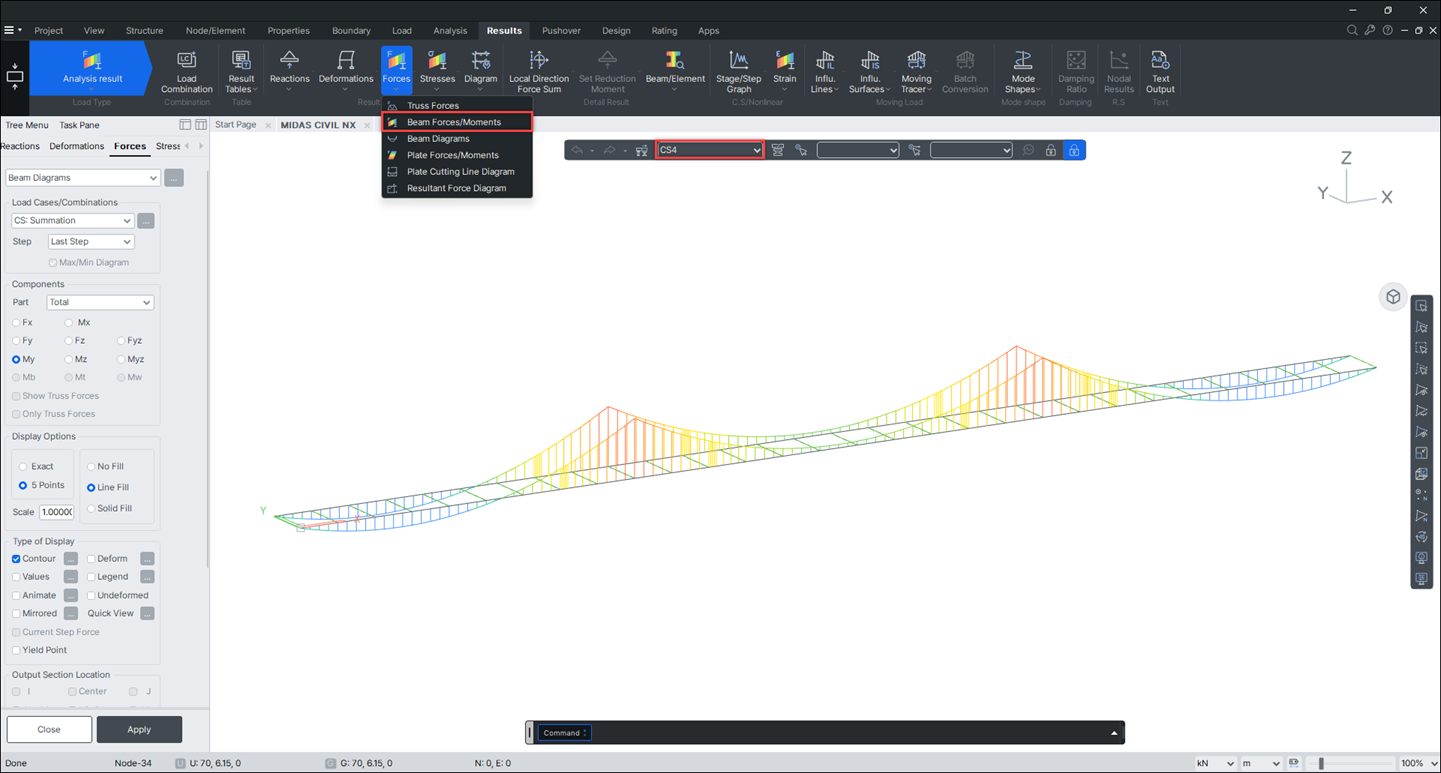Open the Influence Lines menu
Screen dimensions: 1441x773
pyautogui.click(x=824, y=71)
